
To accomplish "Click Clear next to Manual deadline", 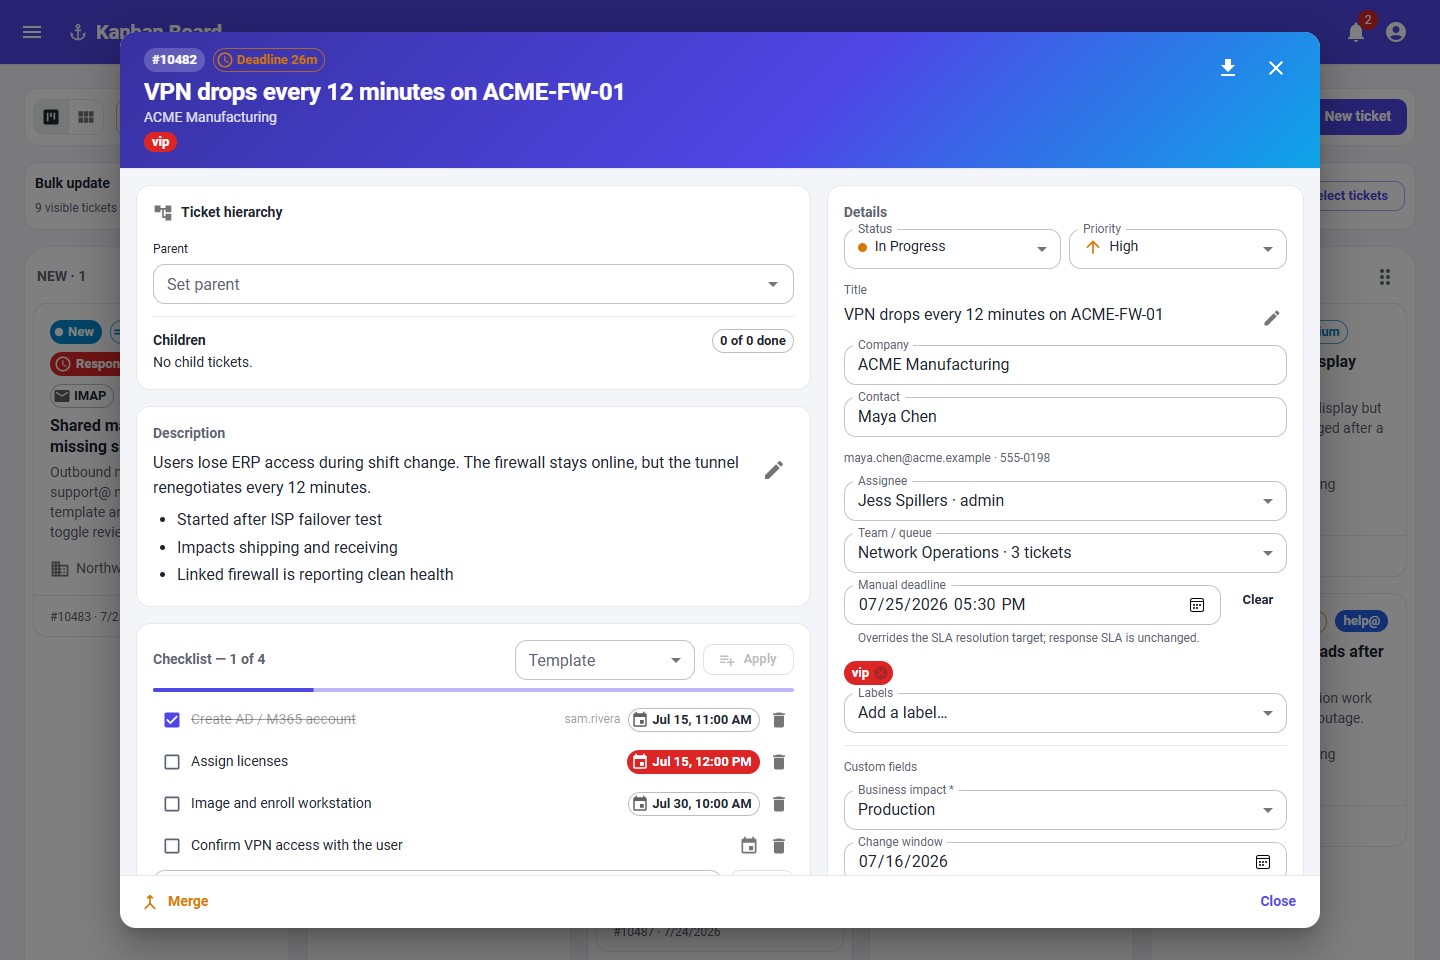I will pyautogui.click(x=1257, y=600).
